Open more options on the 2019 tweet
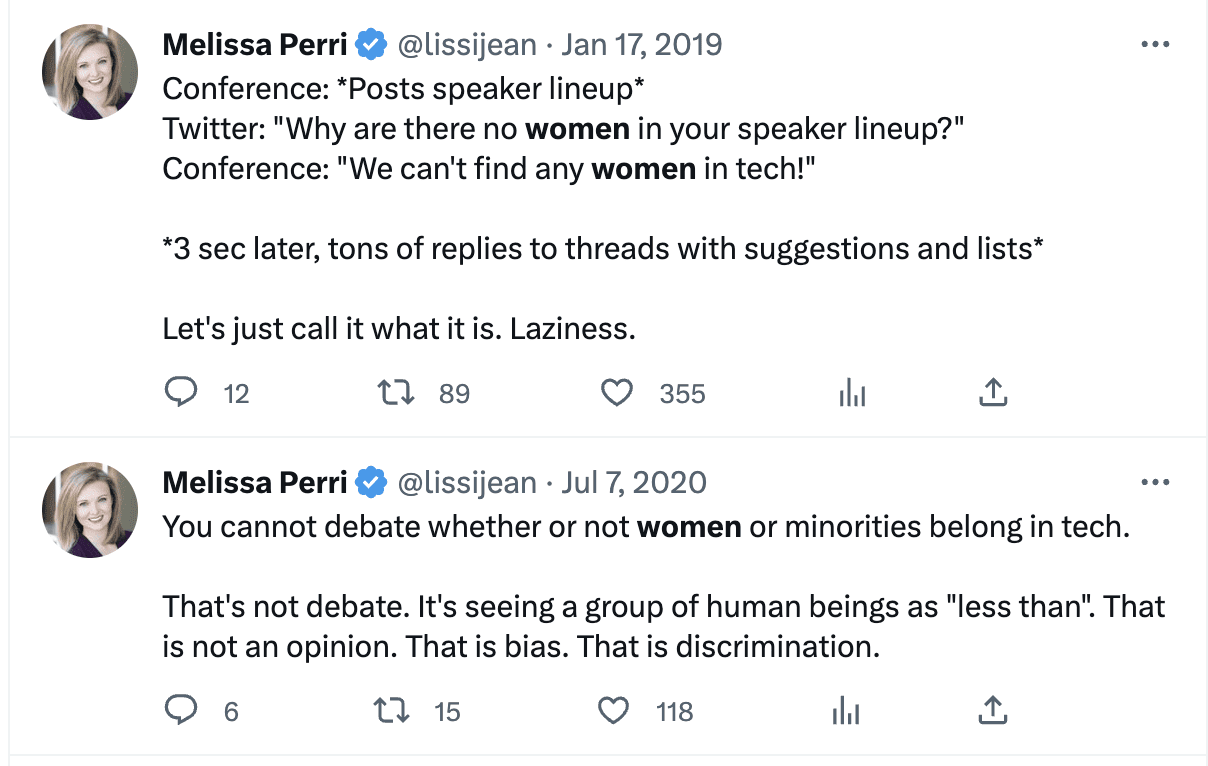The width and height of the screenshot is (1208, 766). 1155,45
